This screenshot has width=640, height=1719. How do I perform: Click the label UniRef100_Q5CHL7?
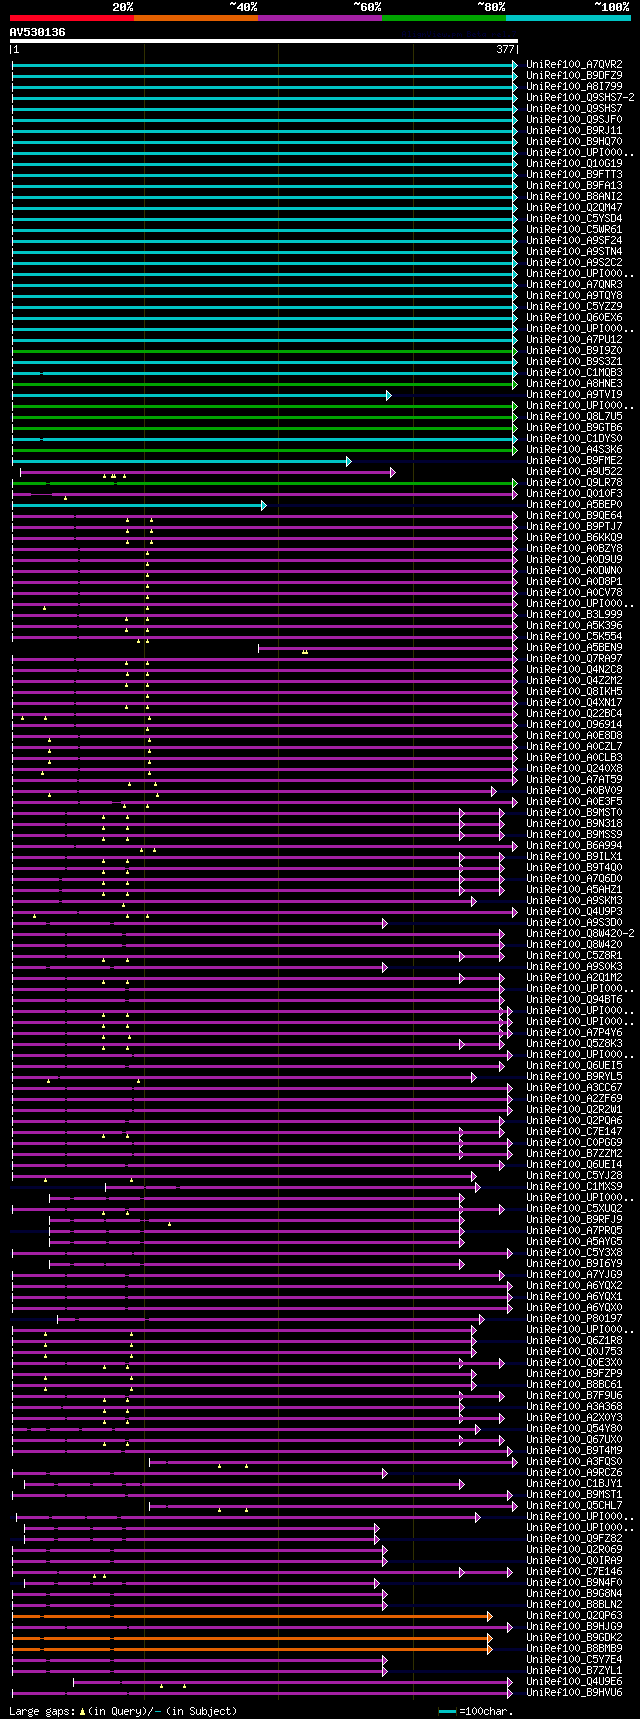[x=574, y=1505]
